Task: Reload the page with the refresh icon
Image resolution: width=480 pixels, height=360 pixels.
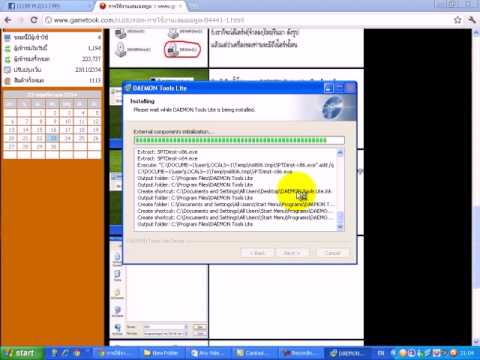Action: pos(34,20)
